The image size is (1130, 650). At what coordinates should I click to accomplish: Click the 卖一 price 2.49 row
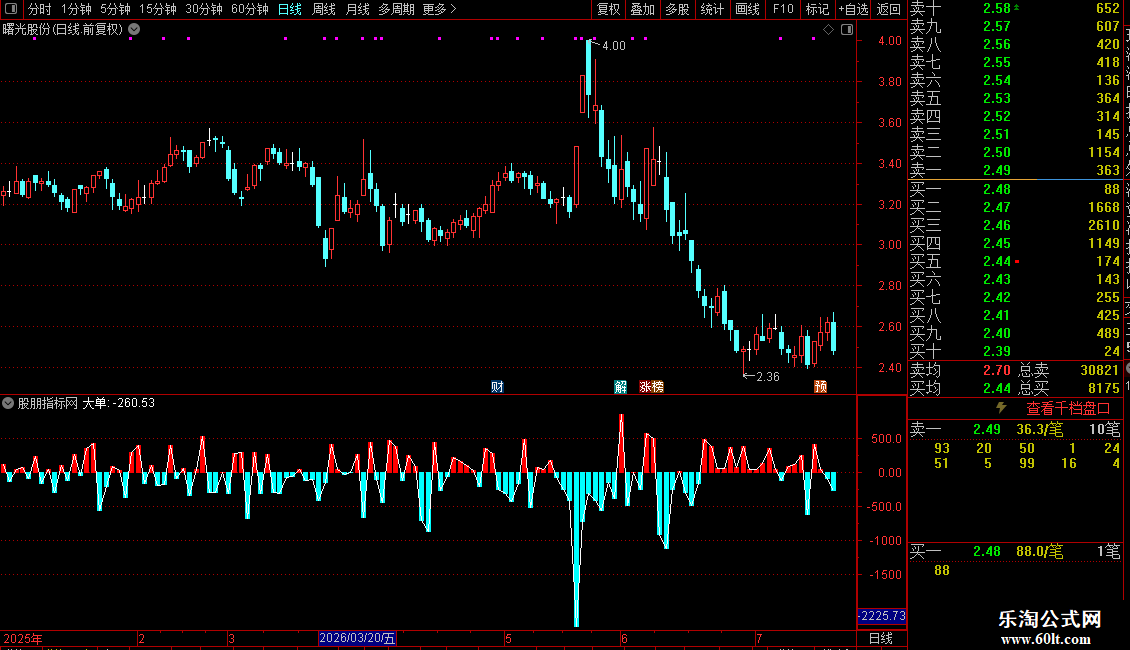point(1015,170)
